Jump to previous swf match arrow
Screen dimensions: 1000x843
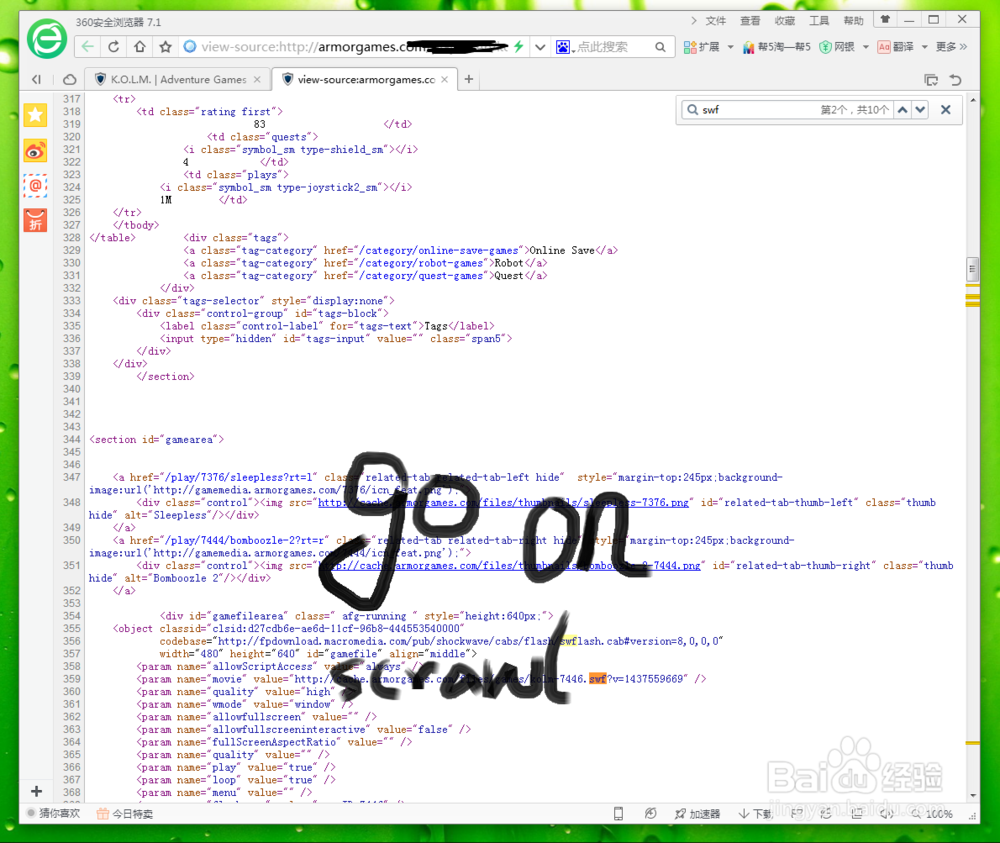coord(902,110)
